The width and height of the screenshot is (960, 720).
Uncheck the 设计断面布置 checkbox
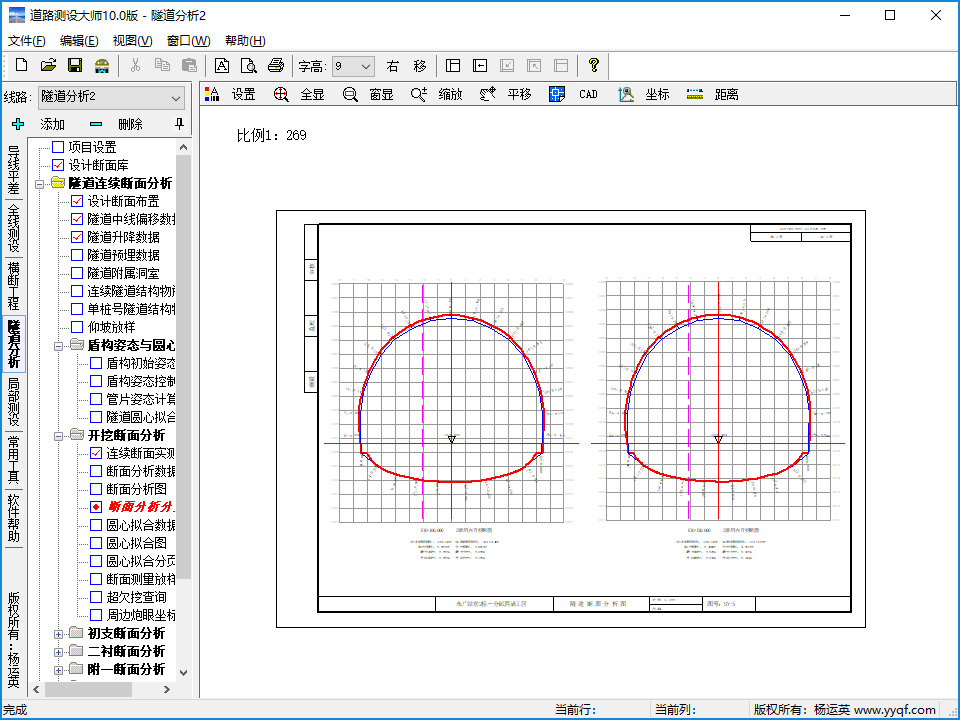click(x=77, y=201)
